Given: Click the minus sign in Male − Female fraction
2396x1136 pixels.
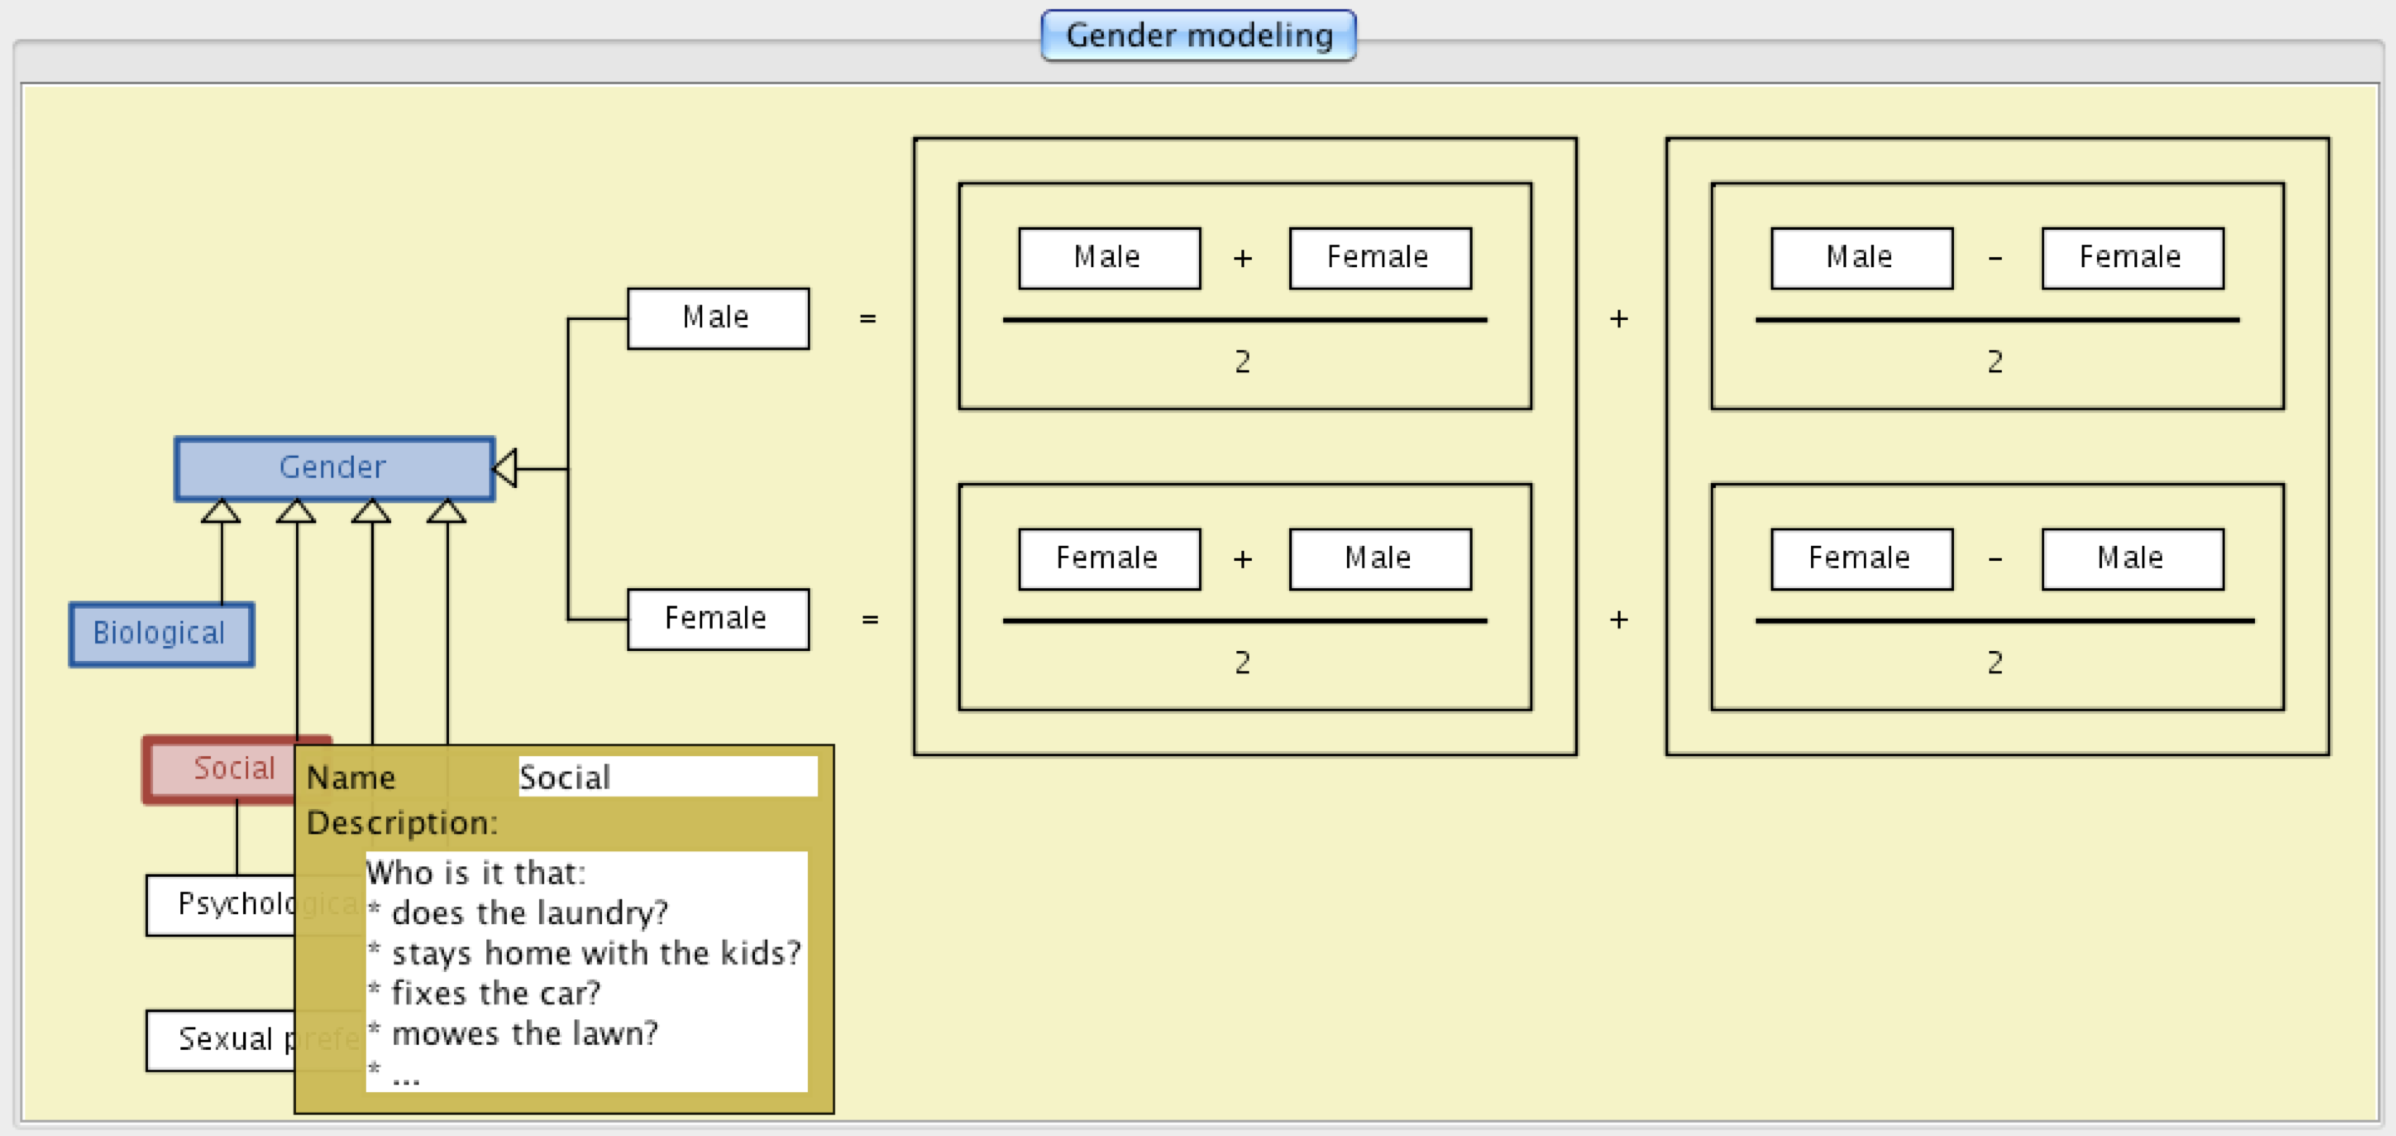Looking at the screenshot, I should pos(1995,259).
